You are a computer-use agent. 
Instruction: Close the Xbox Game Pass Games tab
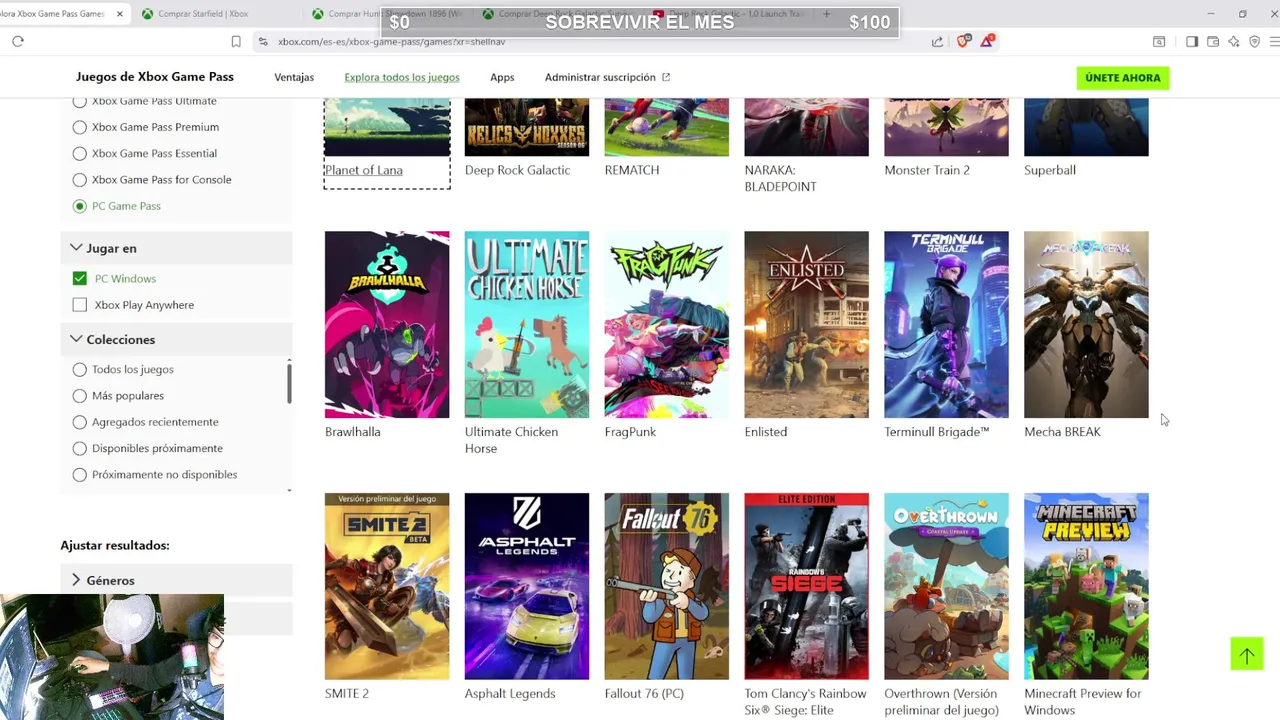[120, 14]
